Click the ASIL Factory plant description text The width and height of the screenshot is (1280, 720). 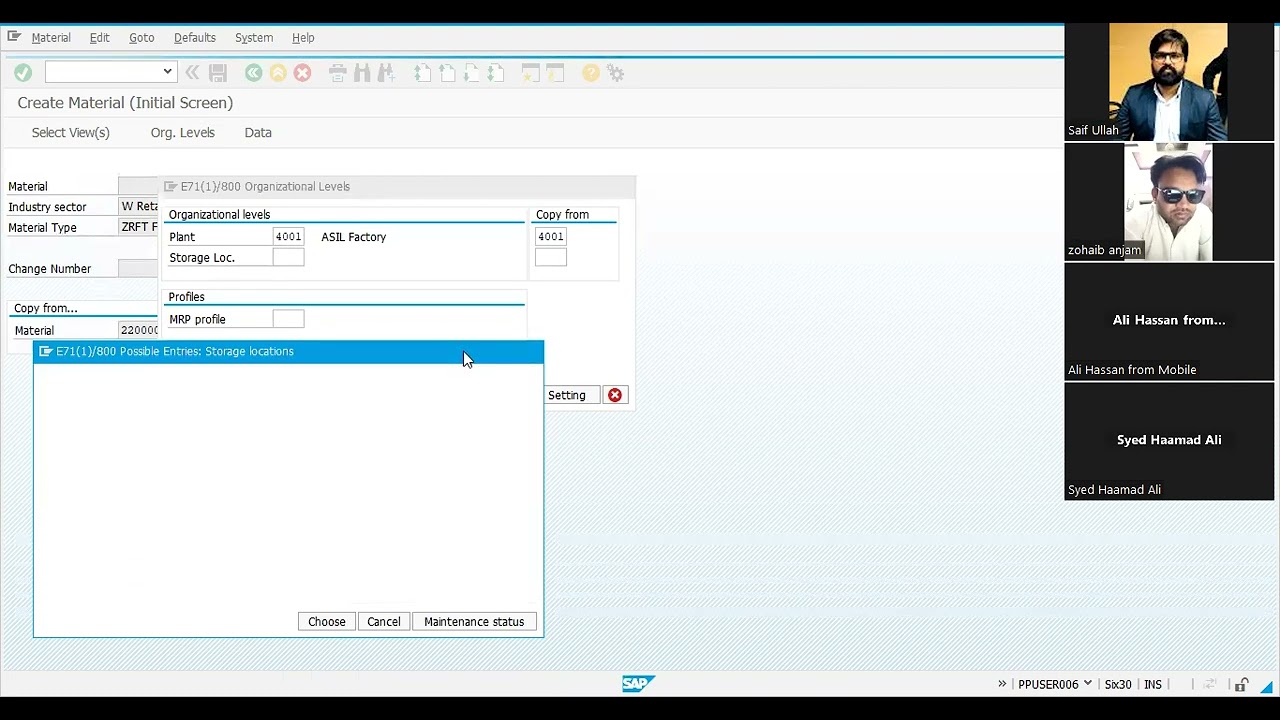(x=353, y=237)
